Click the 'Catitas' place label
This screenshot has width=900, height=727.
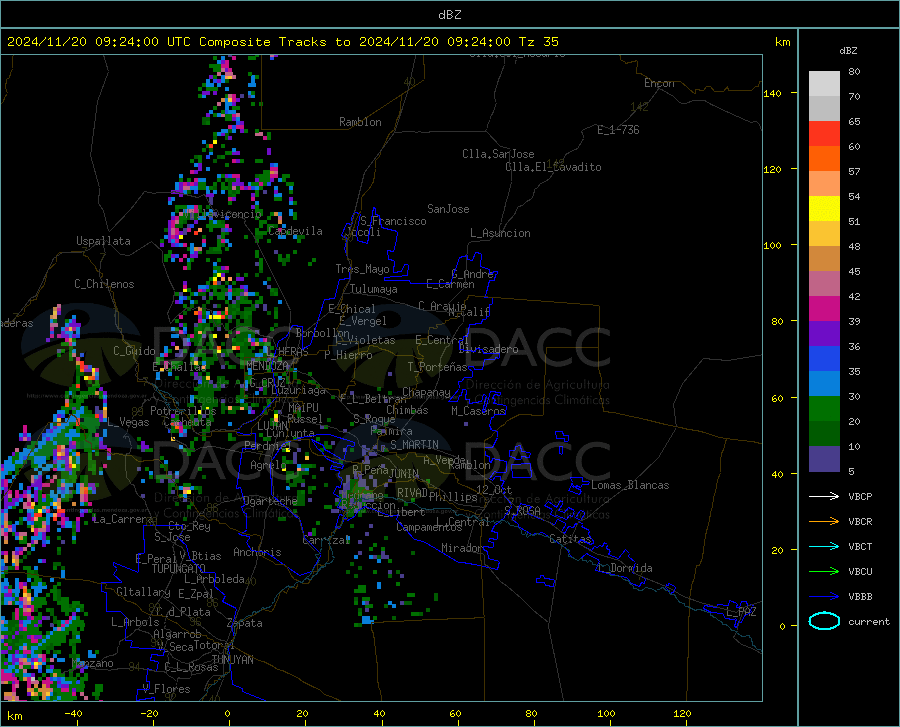570,539
